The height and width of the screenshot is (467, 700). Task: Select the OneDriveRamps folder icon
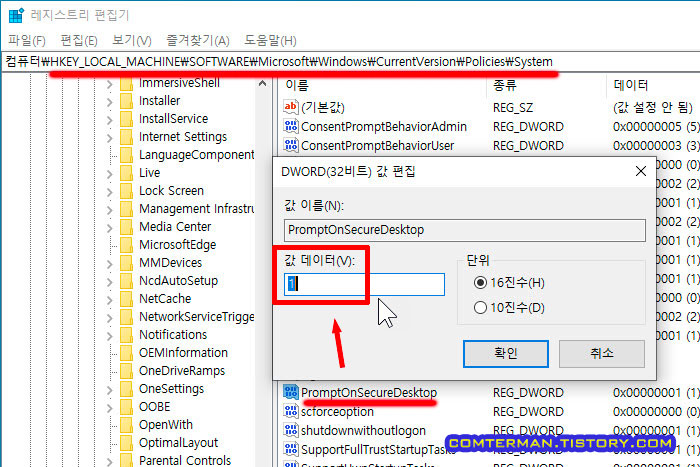(x=126, y=371)
